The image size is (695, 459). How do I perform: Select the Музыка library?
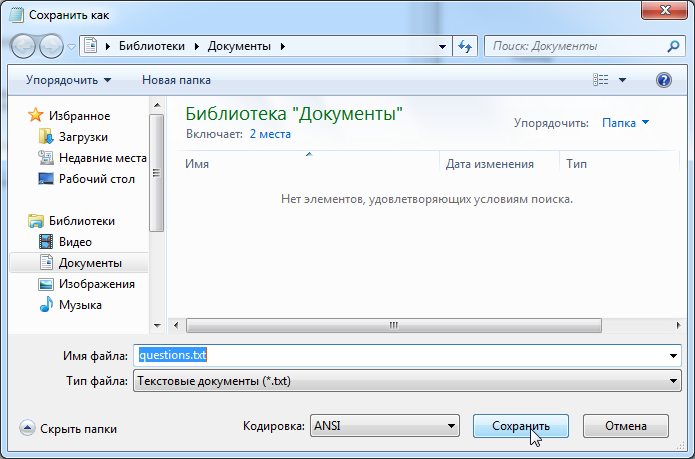click(79, 305)
